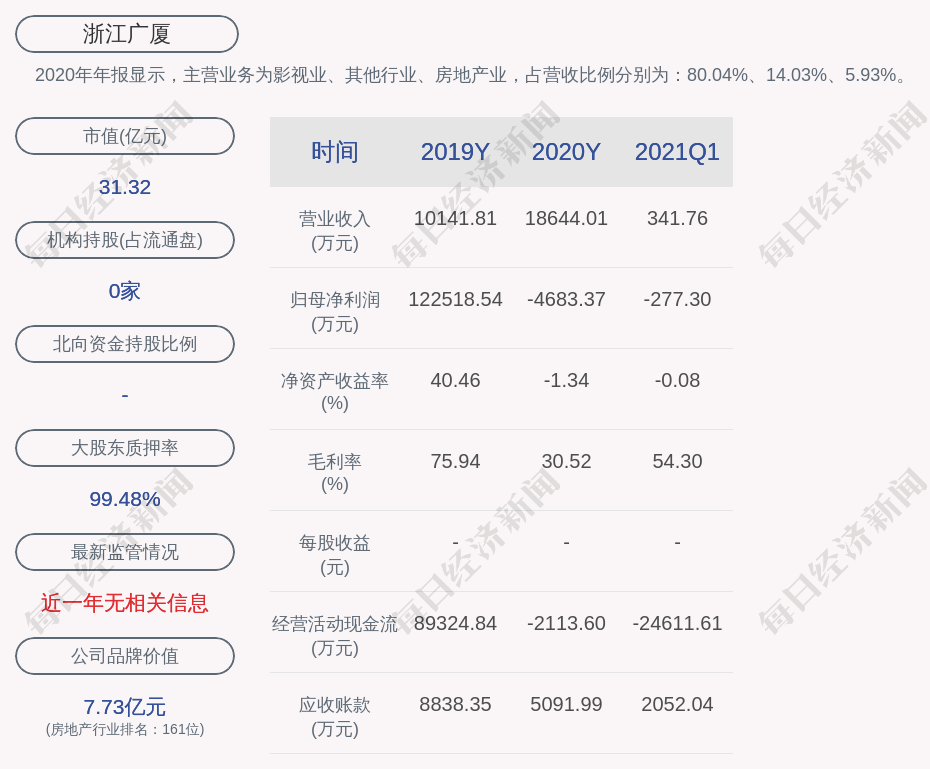
Task: Click the 99.48% pledge ratio value
Action: 125,499
